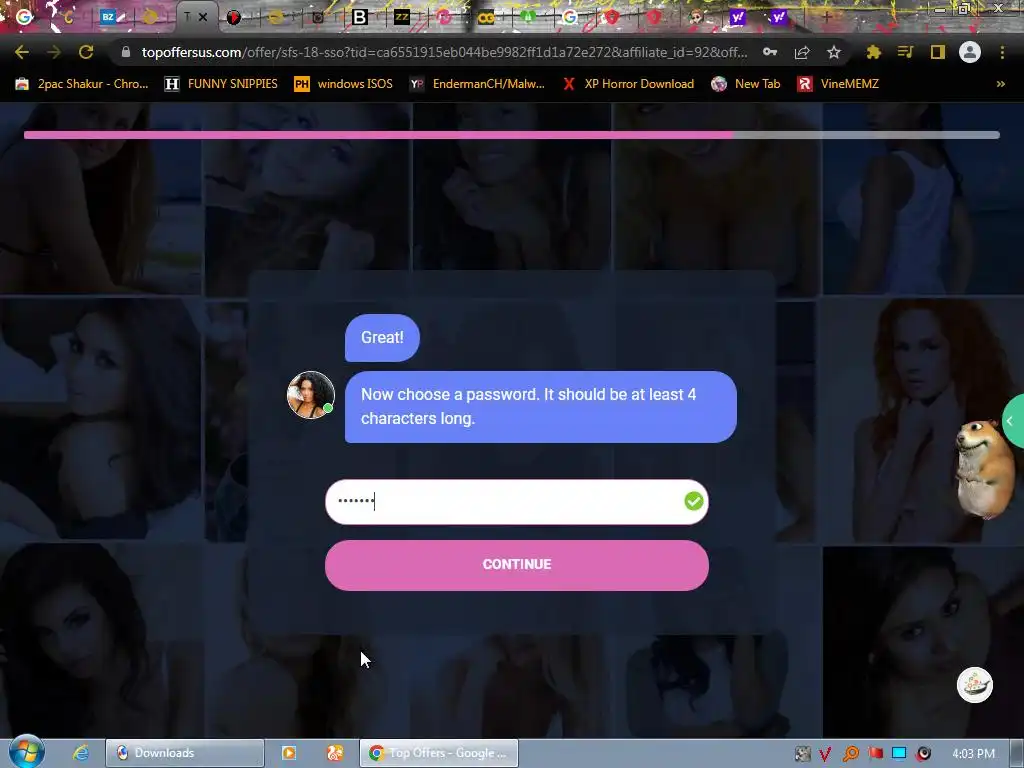Click the red V tray icon
The height and width of the screenshot is (768, 1024).
825,754
